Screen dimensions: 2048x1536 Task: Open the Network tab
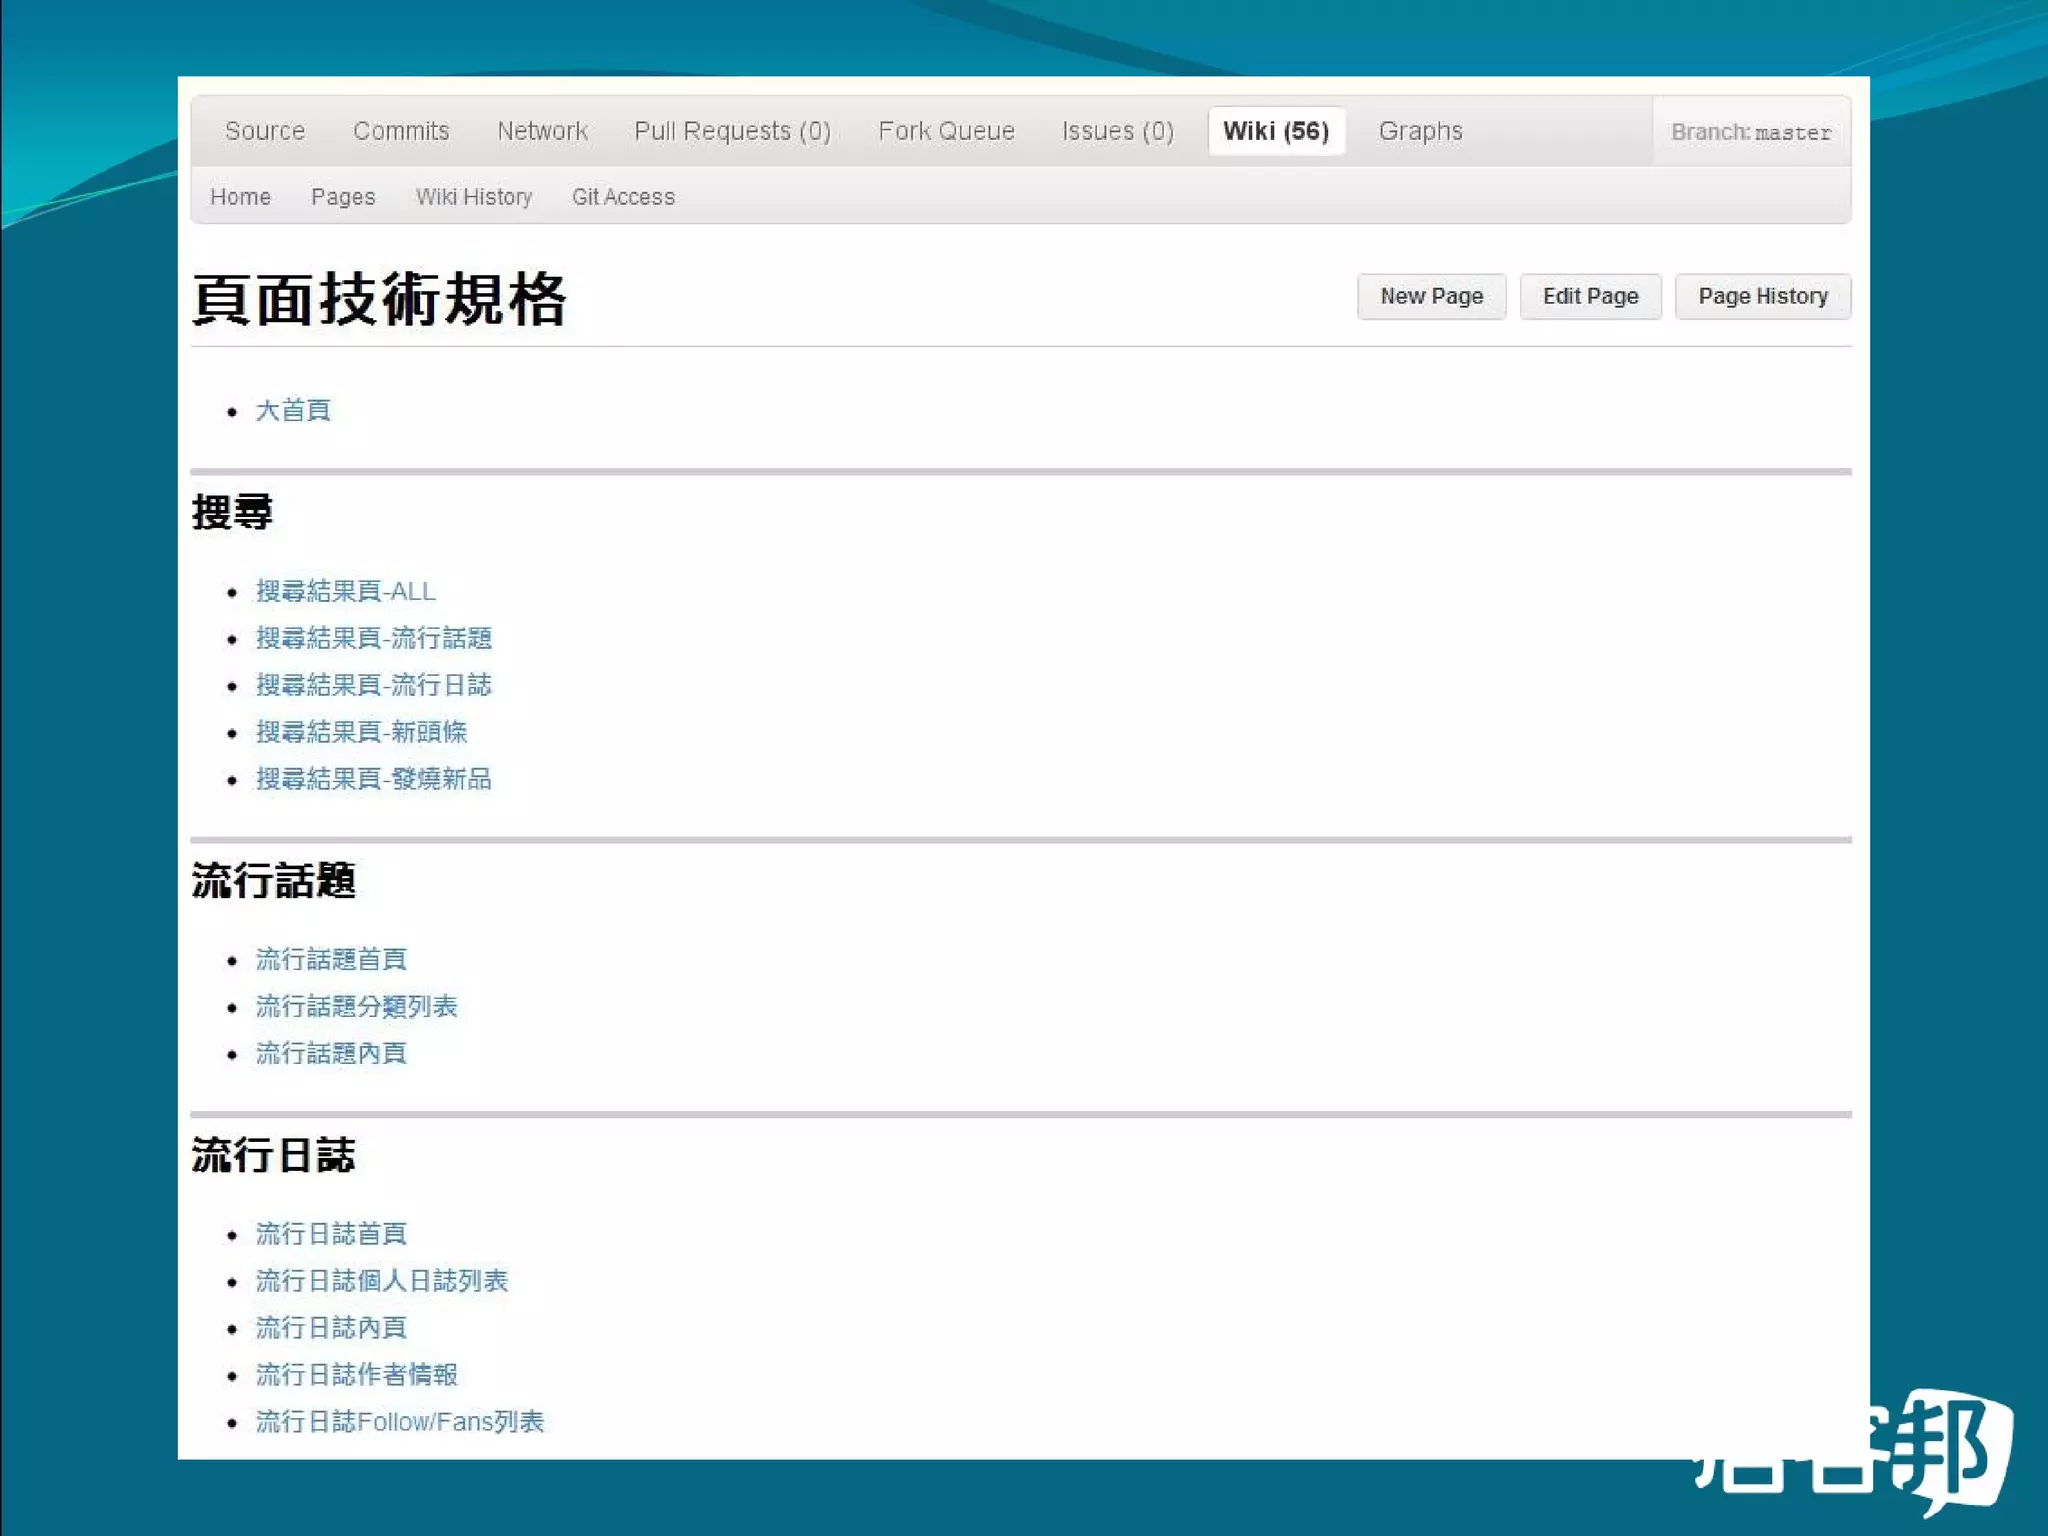pyautogui.click(x=542, y=131)
